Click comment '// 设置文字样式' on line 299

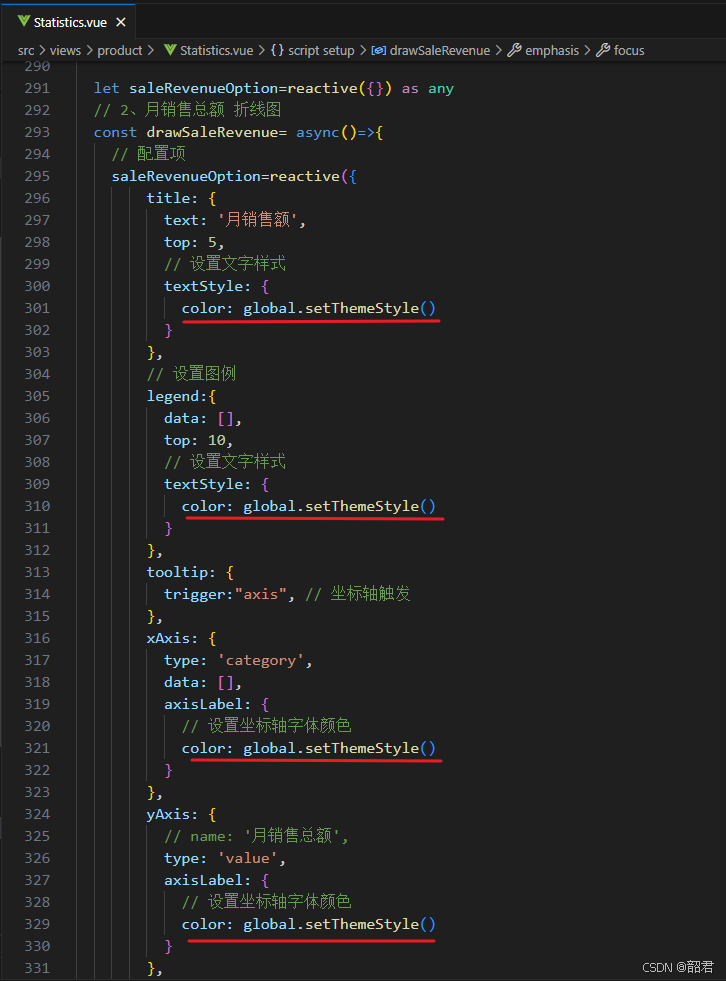tap(225, 263)
